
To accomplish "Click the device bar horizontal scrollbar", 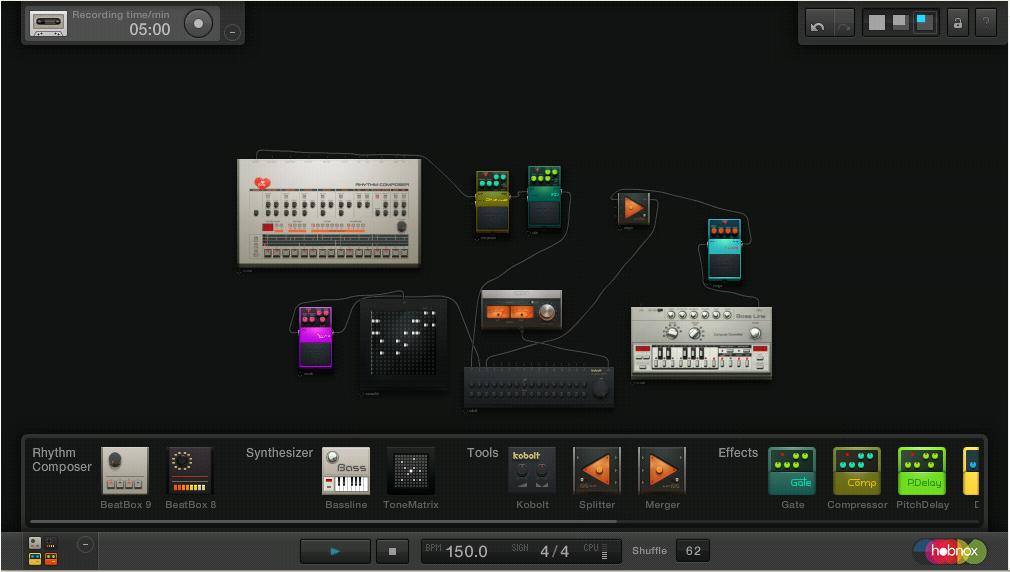I will [323, 521].
